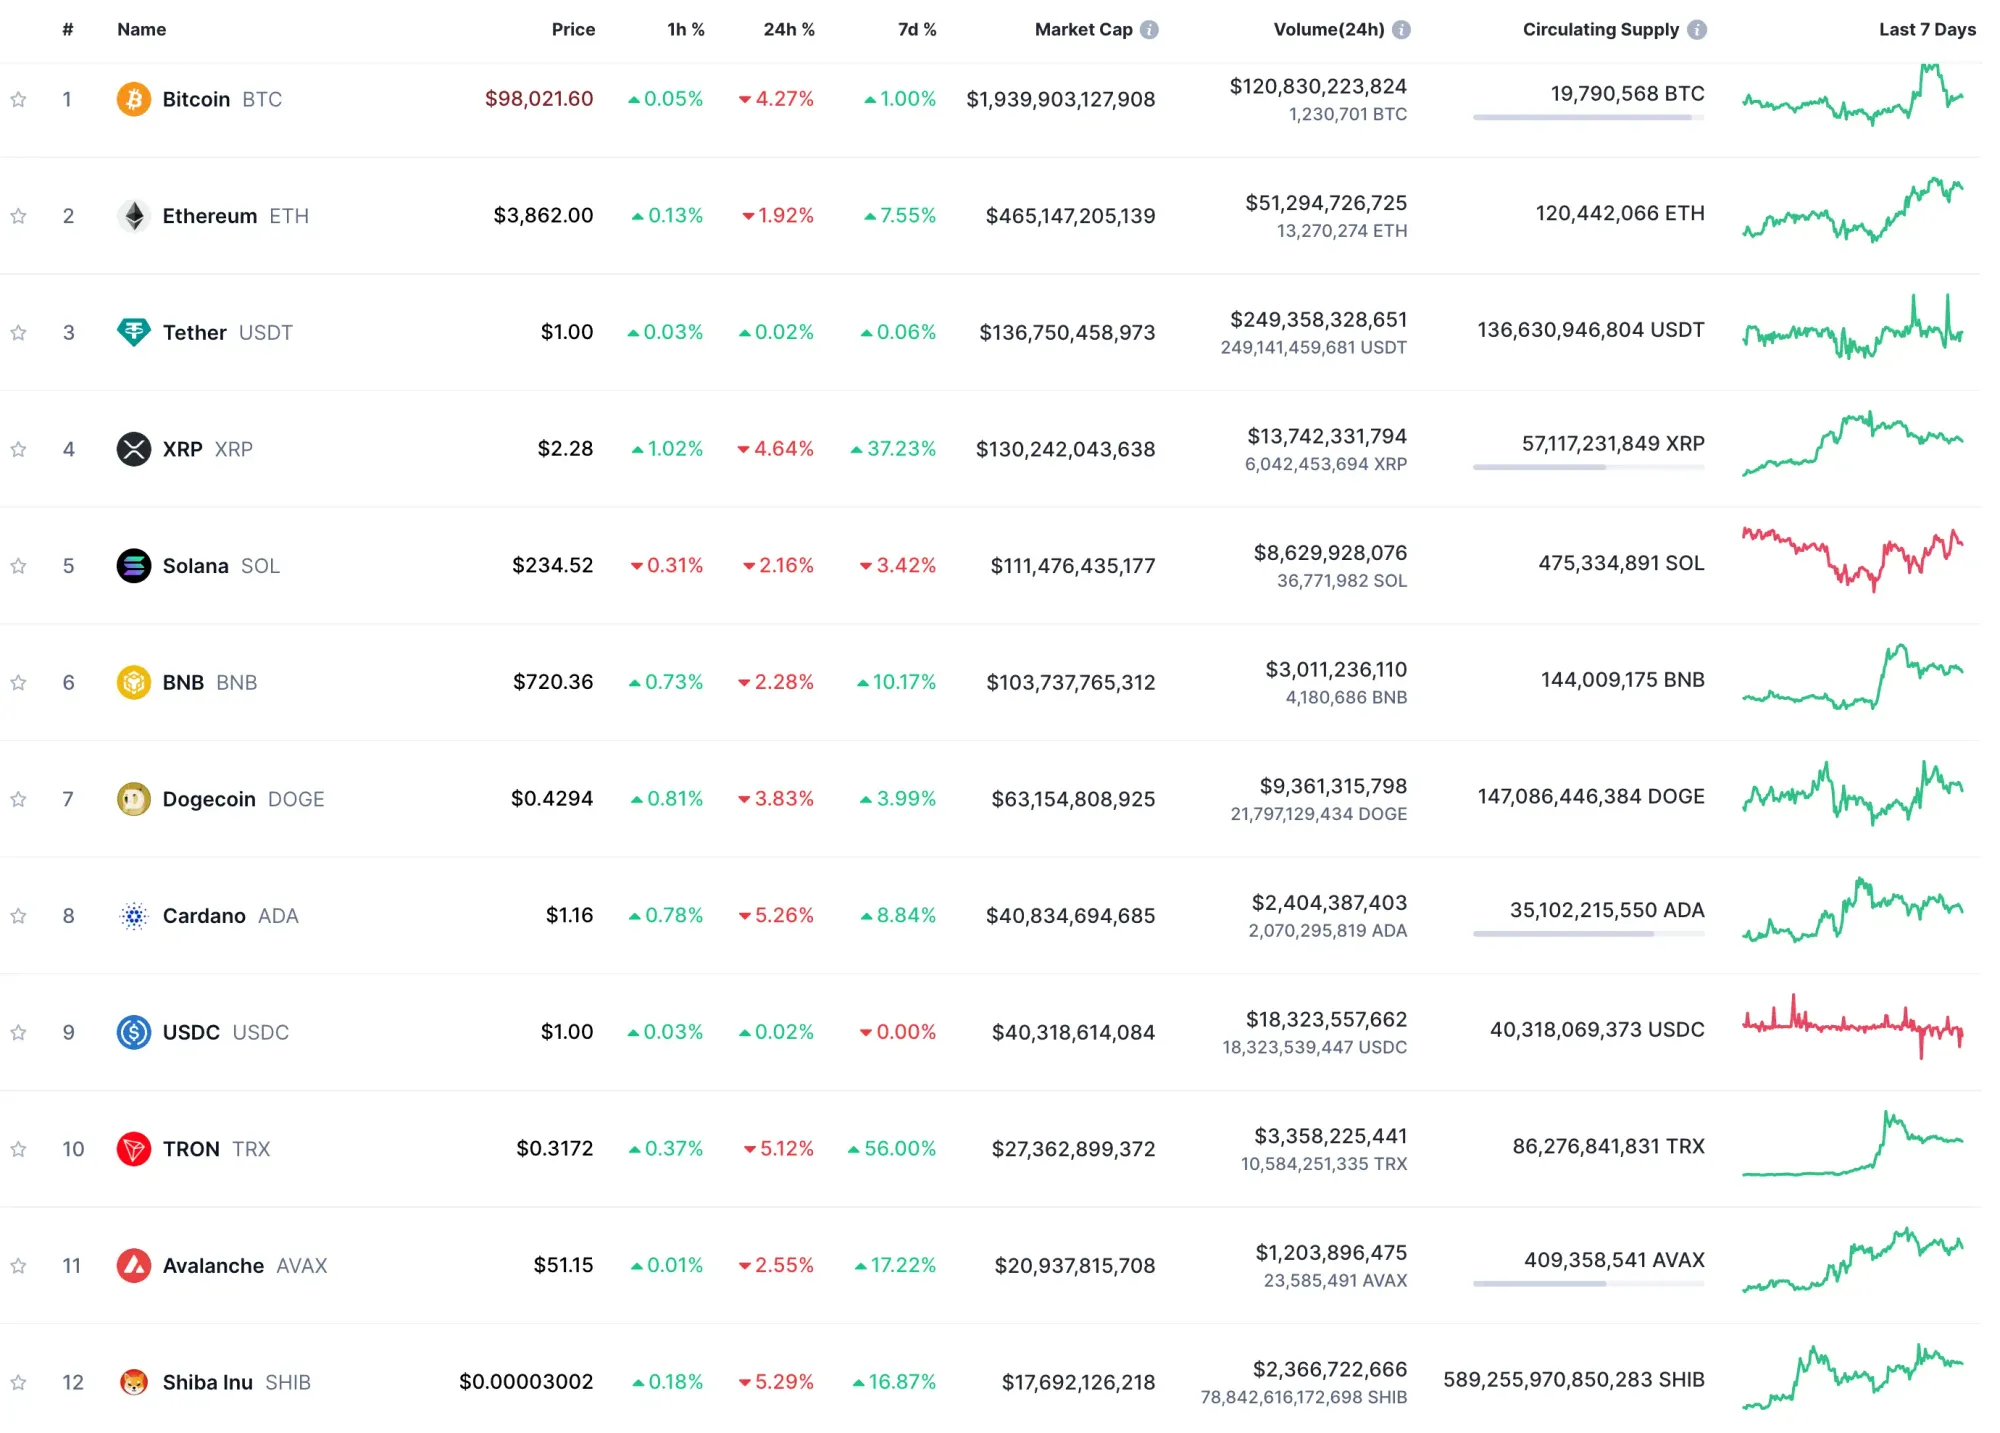
Task: Sort by the 1h % column header
Action: click(x=686, y=30)
